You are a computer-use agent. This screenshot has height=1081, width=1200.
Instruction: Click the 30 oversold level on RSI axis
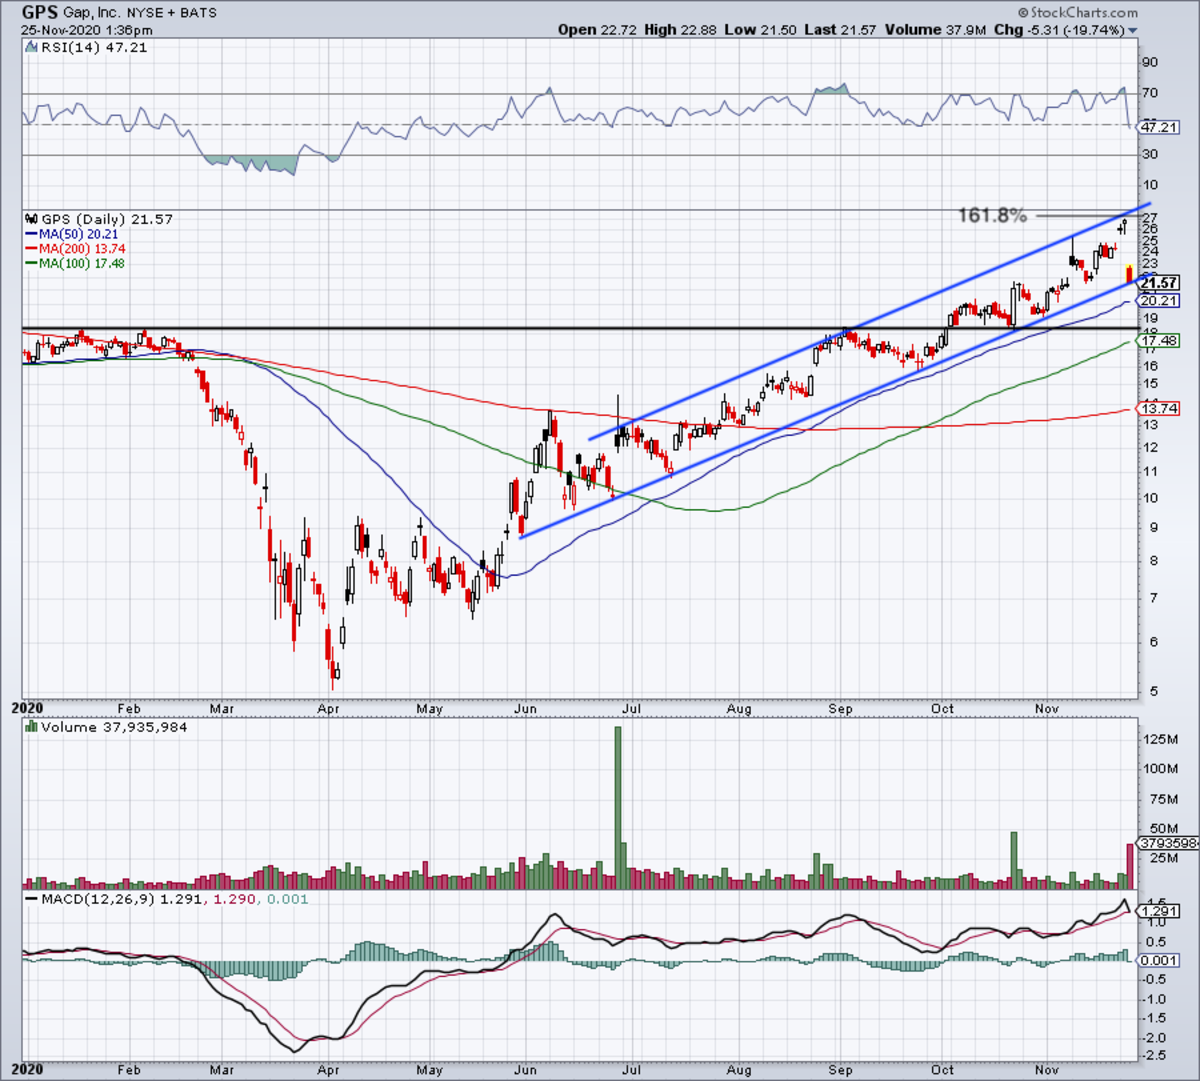pos(1150,154)
